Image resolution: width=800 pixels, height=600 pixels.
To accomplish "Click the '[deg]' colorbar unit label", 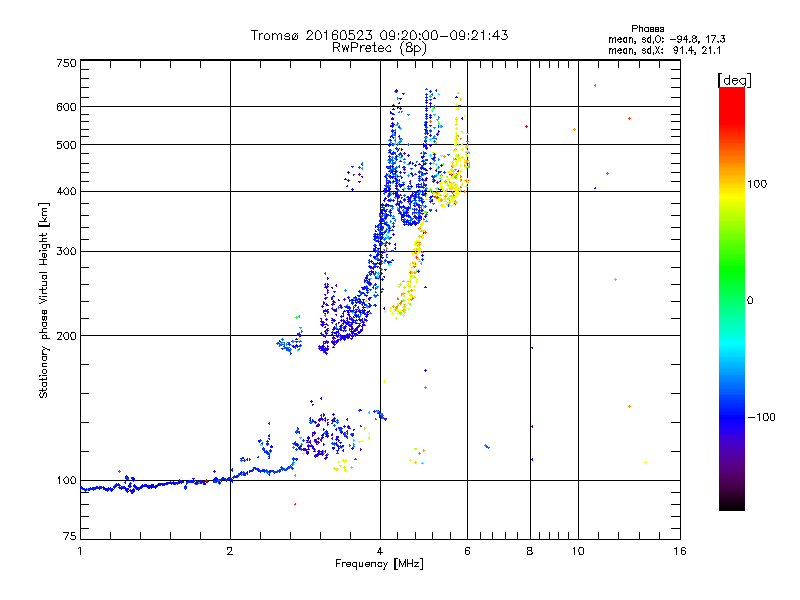I will tap(734, 80).
